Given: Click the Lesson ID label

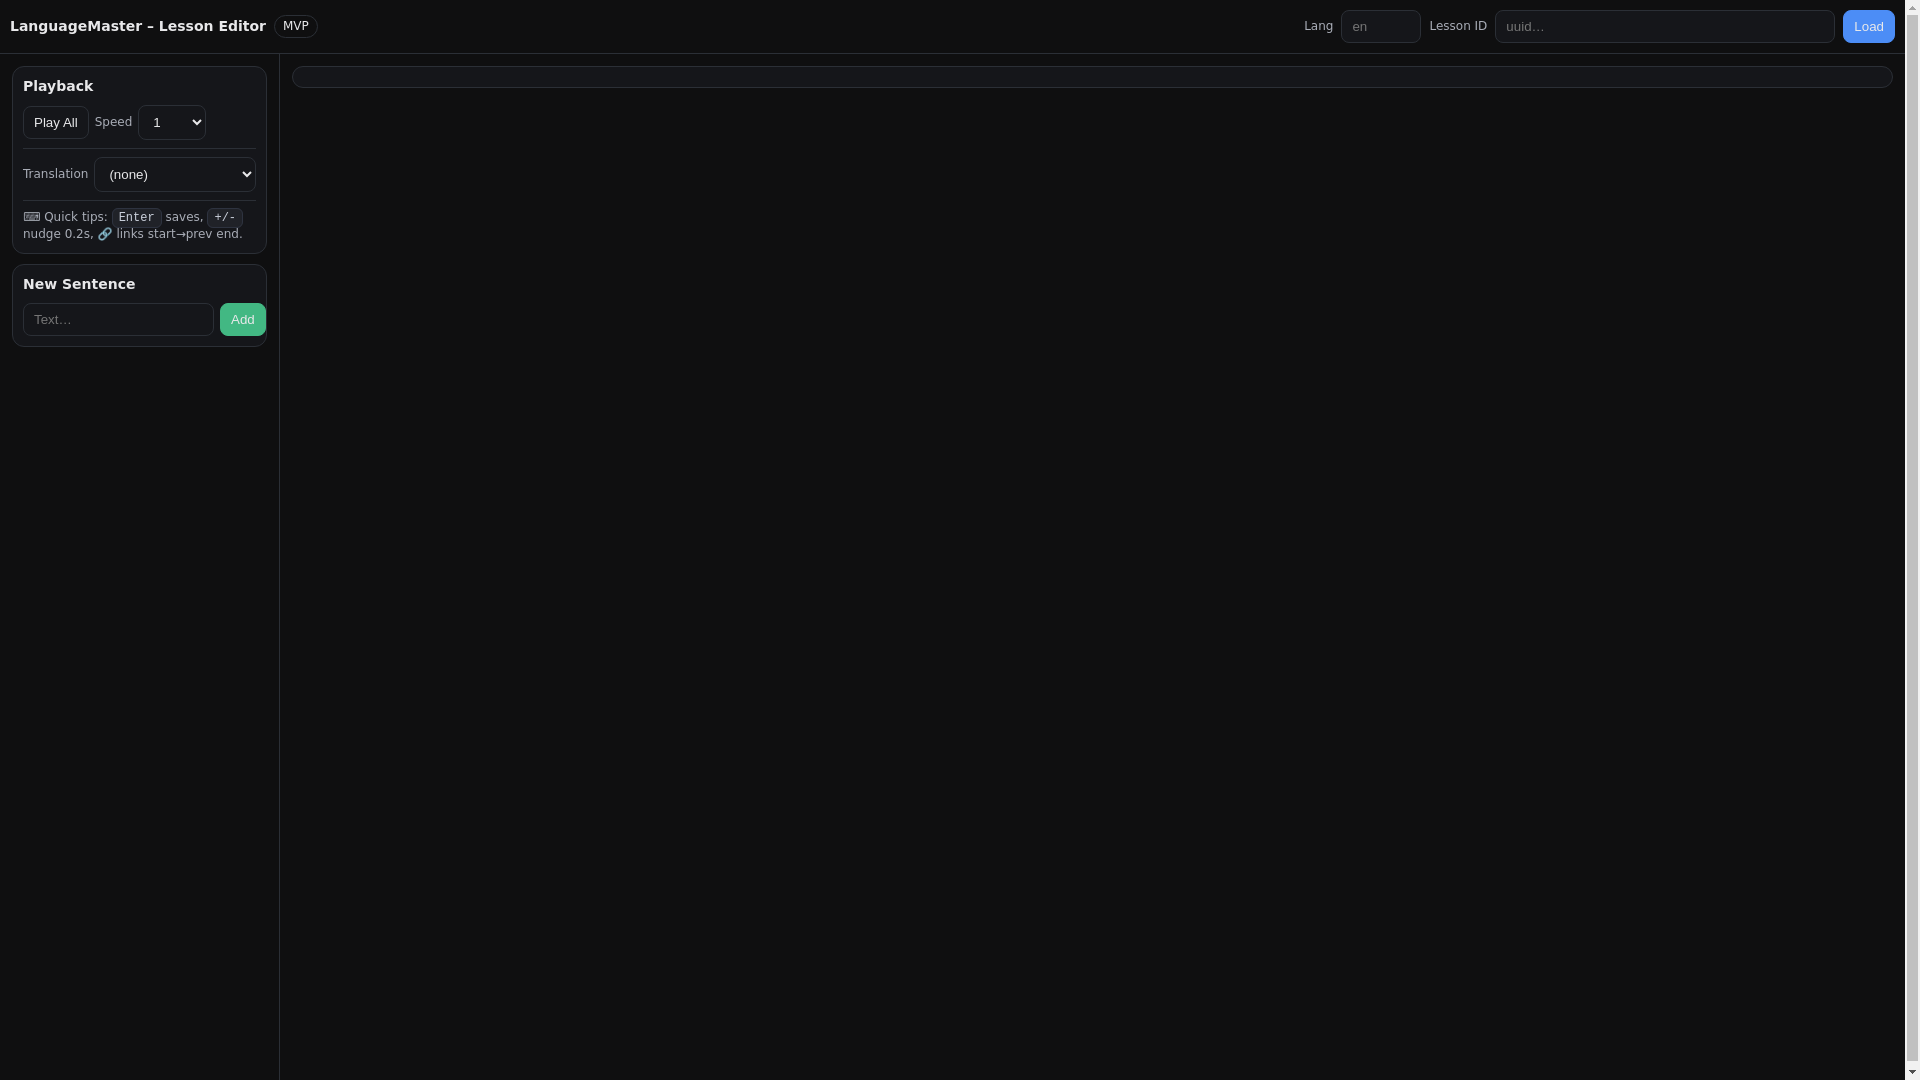Looking at the screenshot, I should coord(1458,26).
